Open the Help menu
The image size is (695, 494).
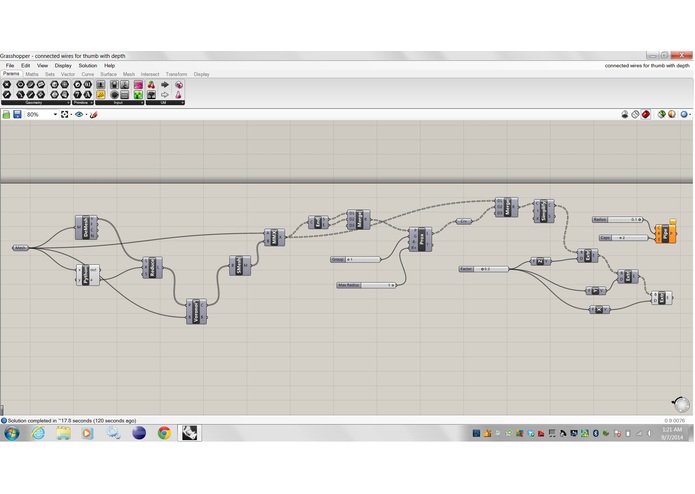click(x=109, y=65)
